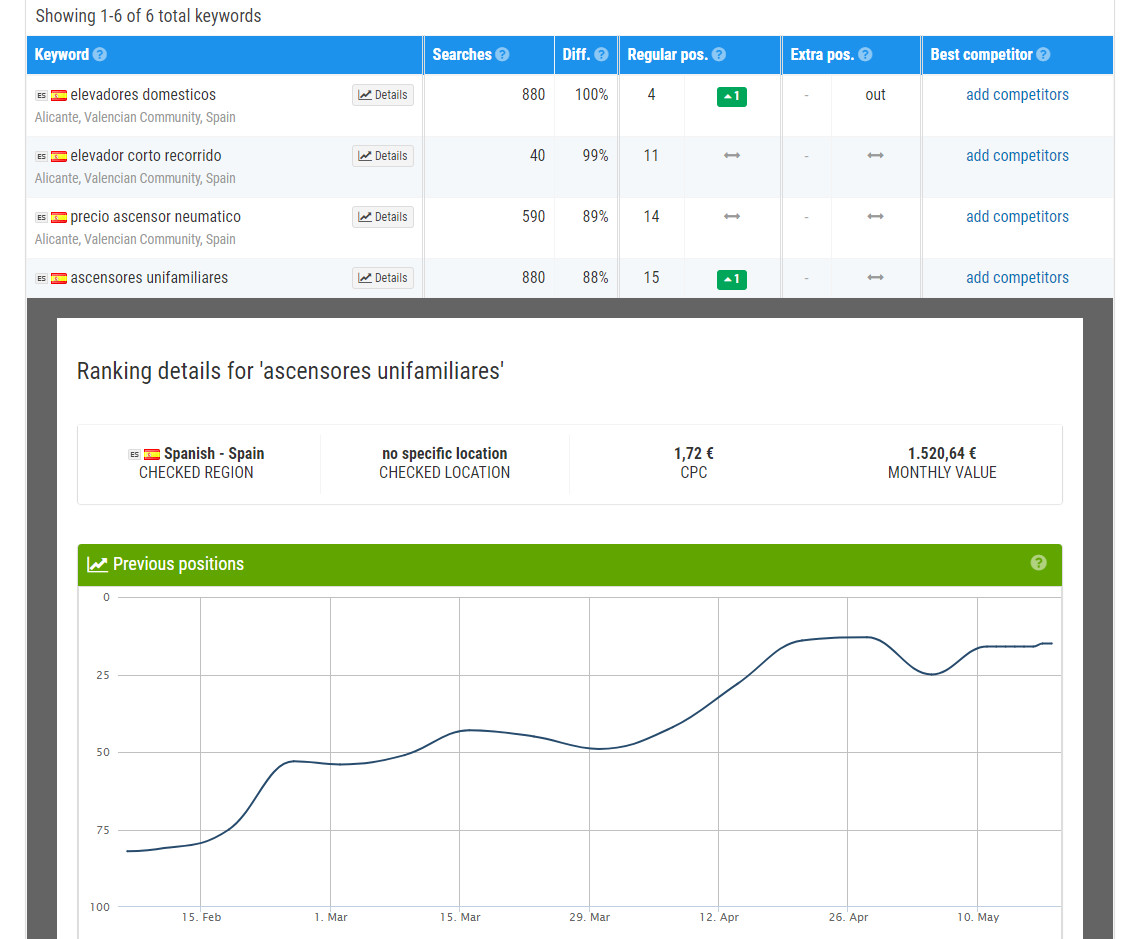1124x939 pixels.
Task: Click help icon beside Diff. header
Action: (x=601, y=54)
